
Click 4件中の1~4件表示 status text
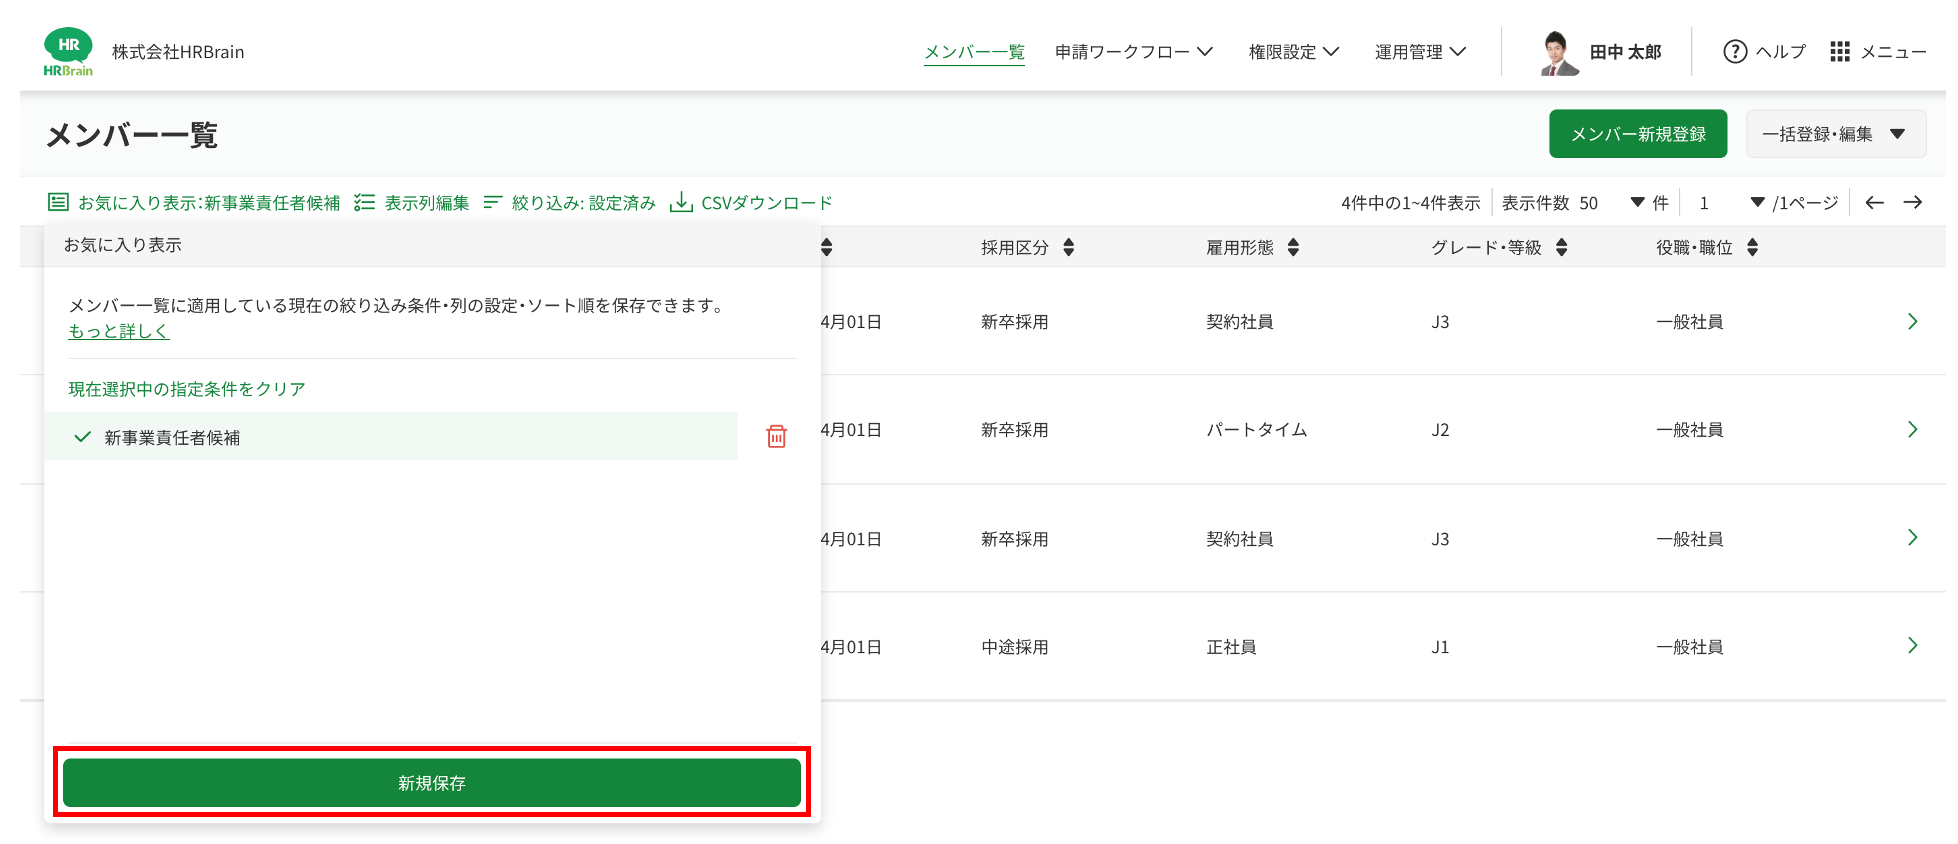[1411, 203]
